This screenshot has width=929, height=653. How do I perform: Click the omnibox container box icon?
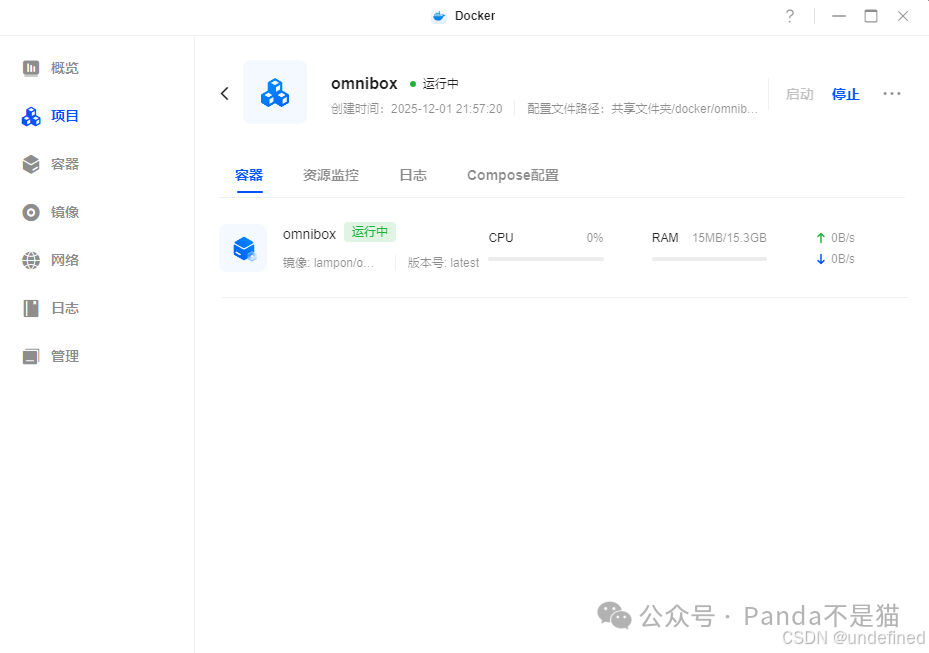click(243, 248)
